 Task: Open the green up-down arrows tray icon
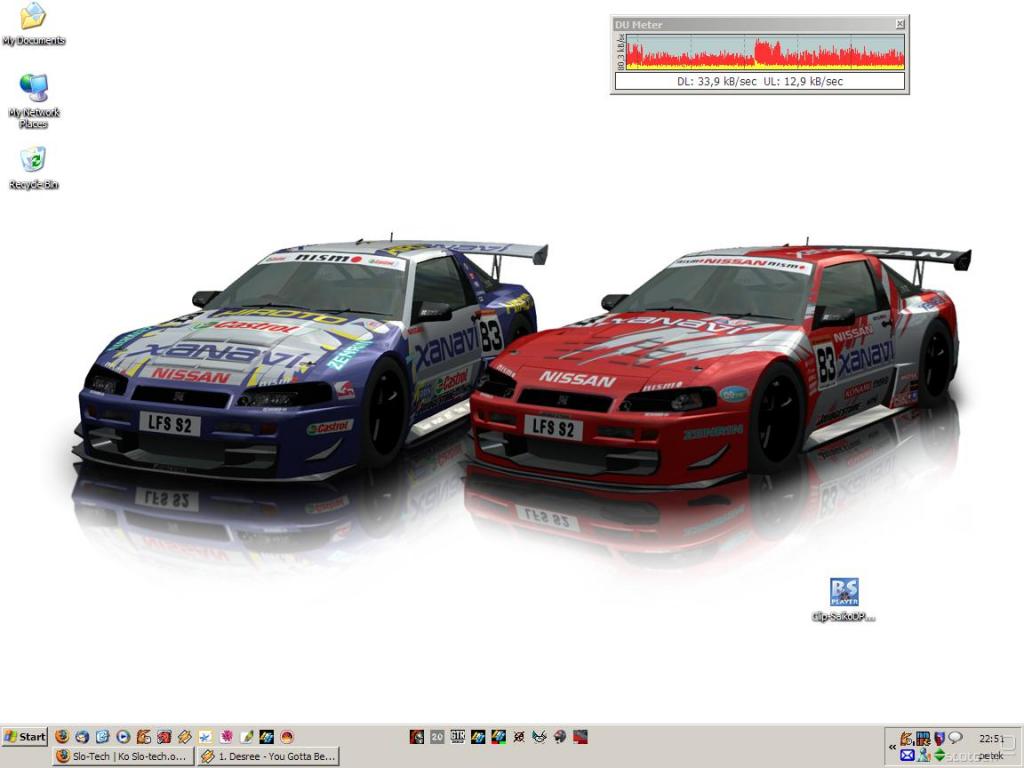click(939, 755)
